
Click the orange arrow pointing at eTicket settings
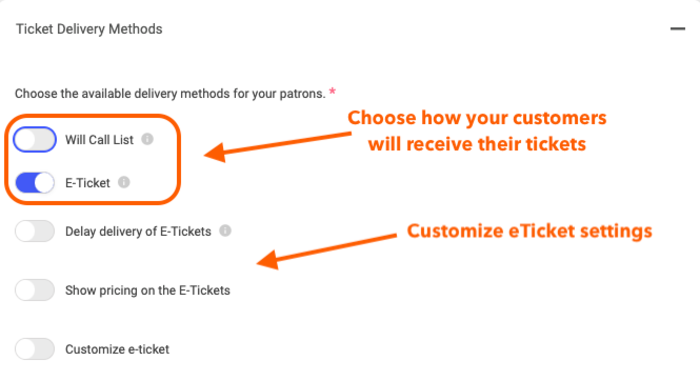[326, 251]
